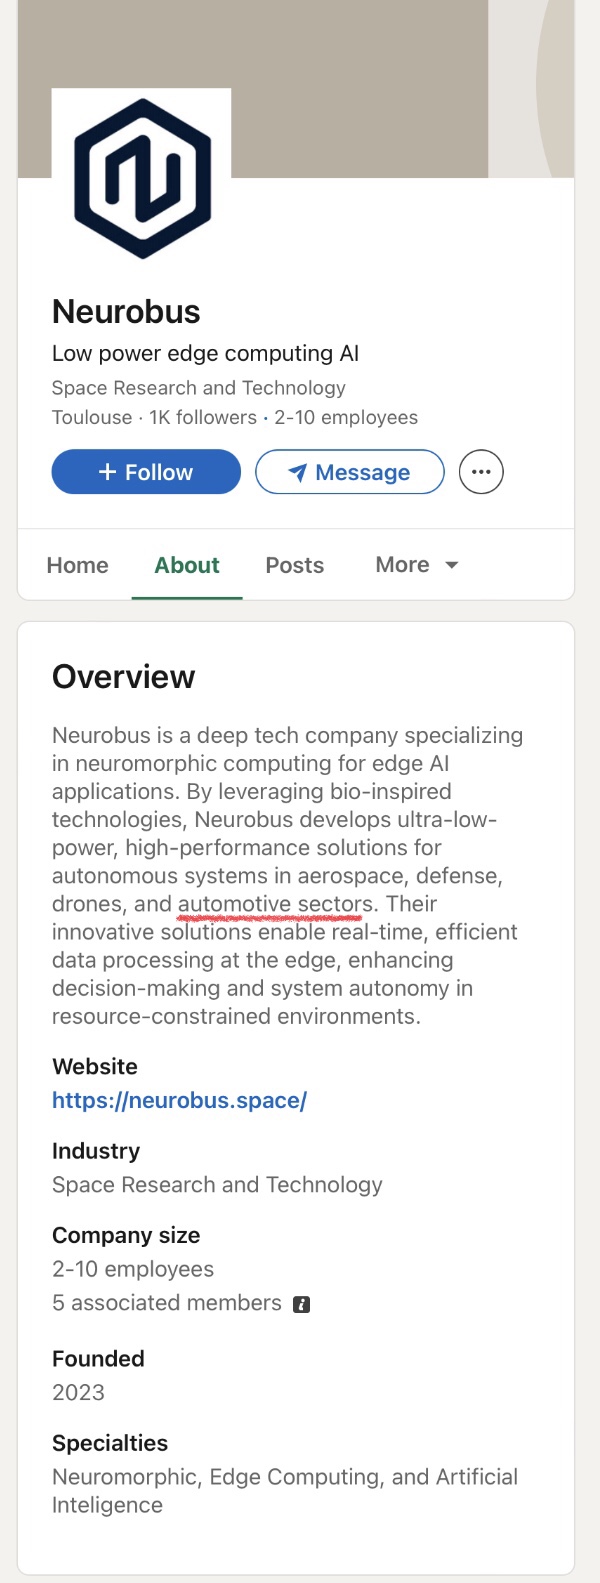Select the About tab
Image resolution: width=600 pixels, height=1583 pixels.
187,565
